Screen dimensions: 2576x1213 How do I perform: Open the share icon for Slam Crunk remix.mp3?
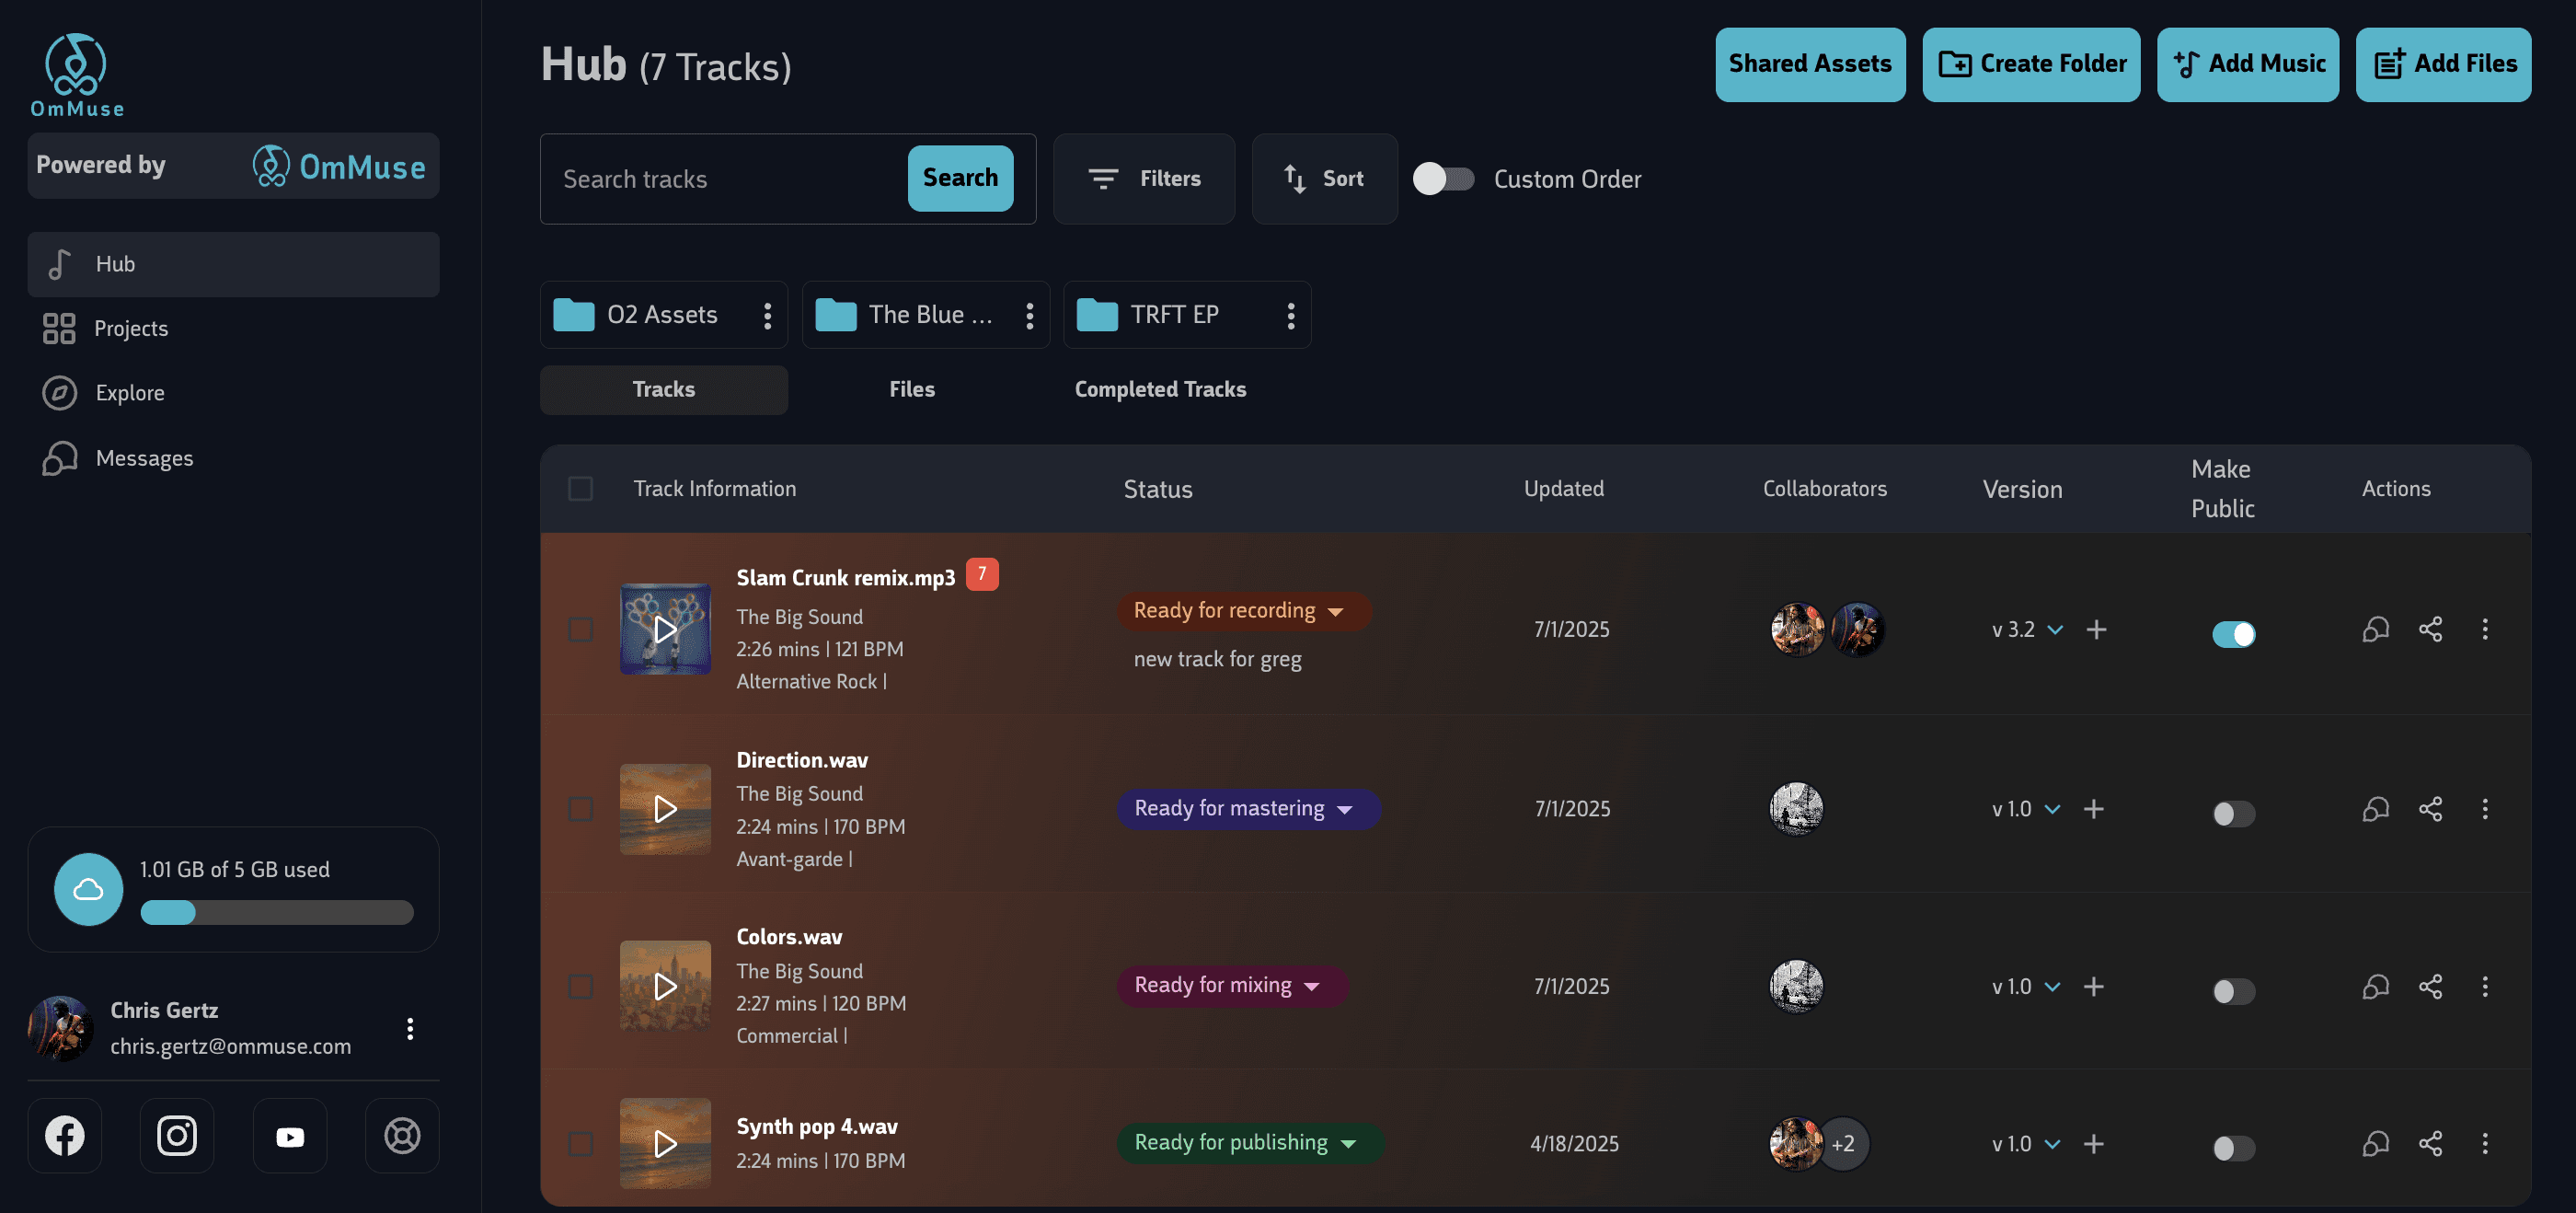click(x=2430, y=629)
